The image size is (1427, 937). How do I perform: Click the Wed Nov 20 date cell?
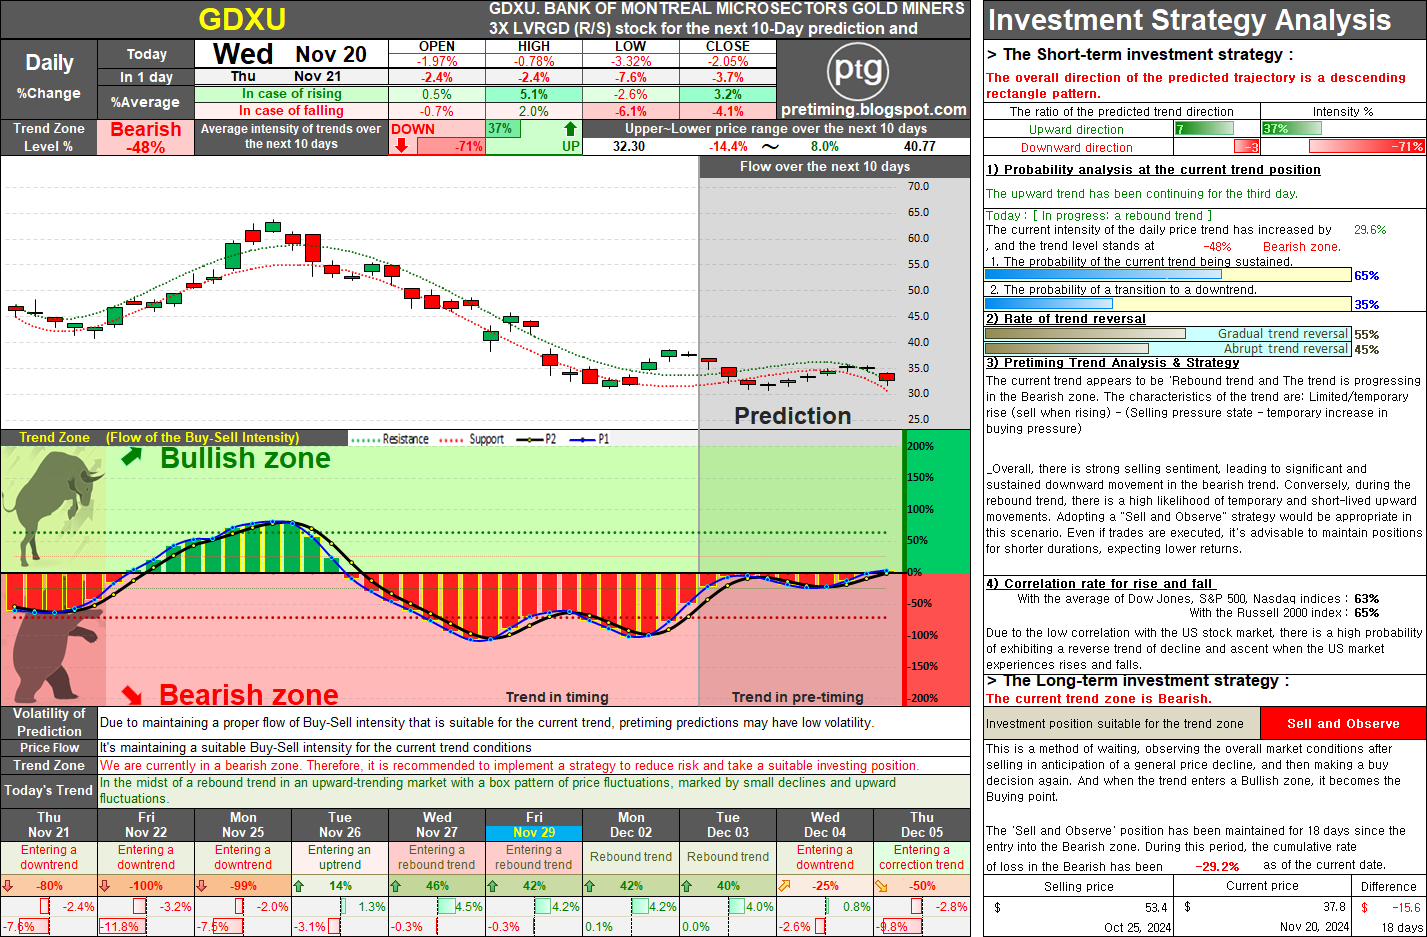[291, 54]
